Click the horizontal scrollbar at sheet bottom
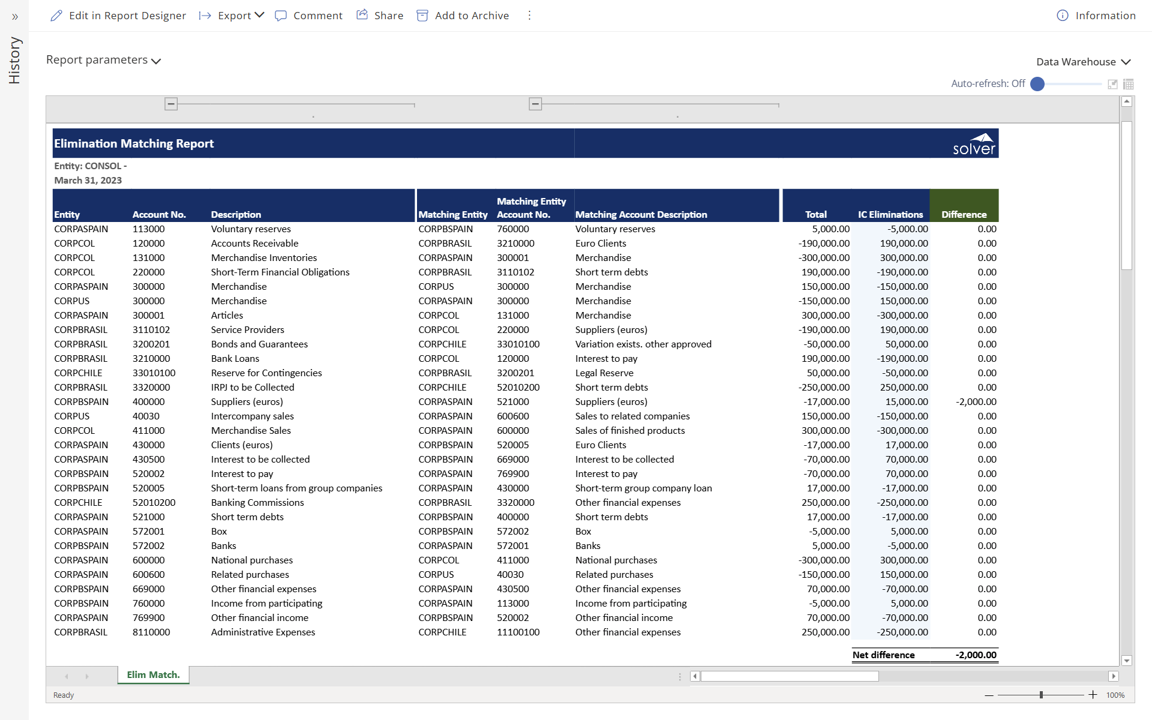This screenshot has height=720, width=1152. point(789,676)
